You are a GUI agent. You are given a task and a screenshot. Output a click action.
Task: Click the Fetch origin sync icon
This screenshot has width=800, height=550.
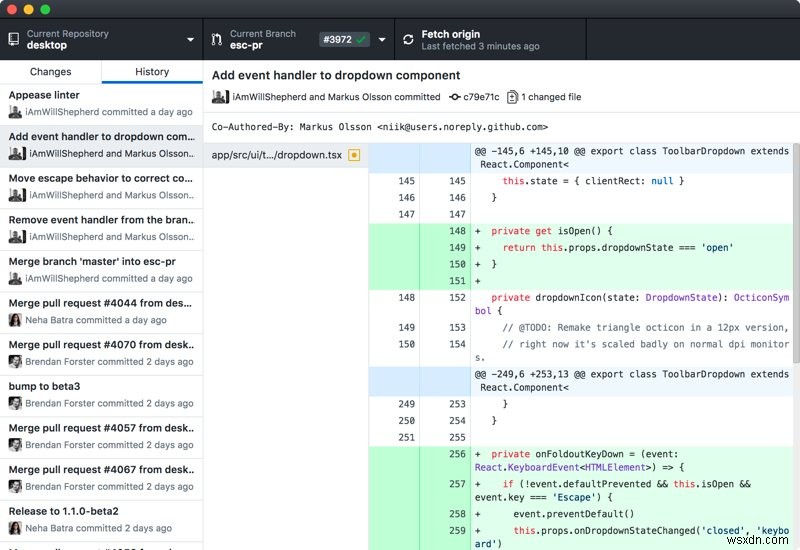(408, 40)
